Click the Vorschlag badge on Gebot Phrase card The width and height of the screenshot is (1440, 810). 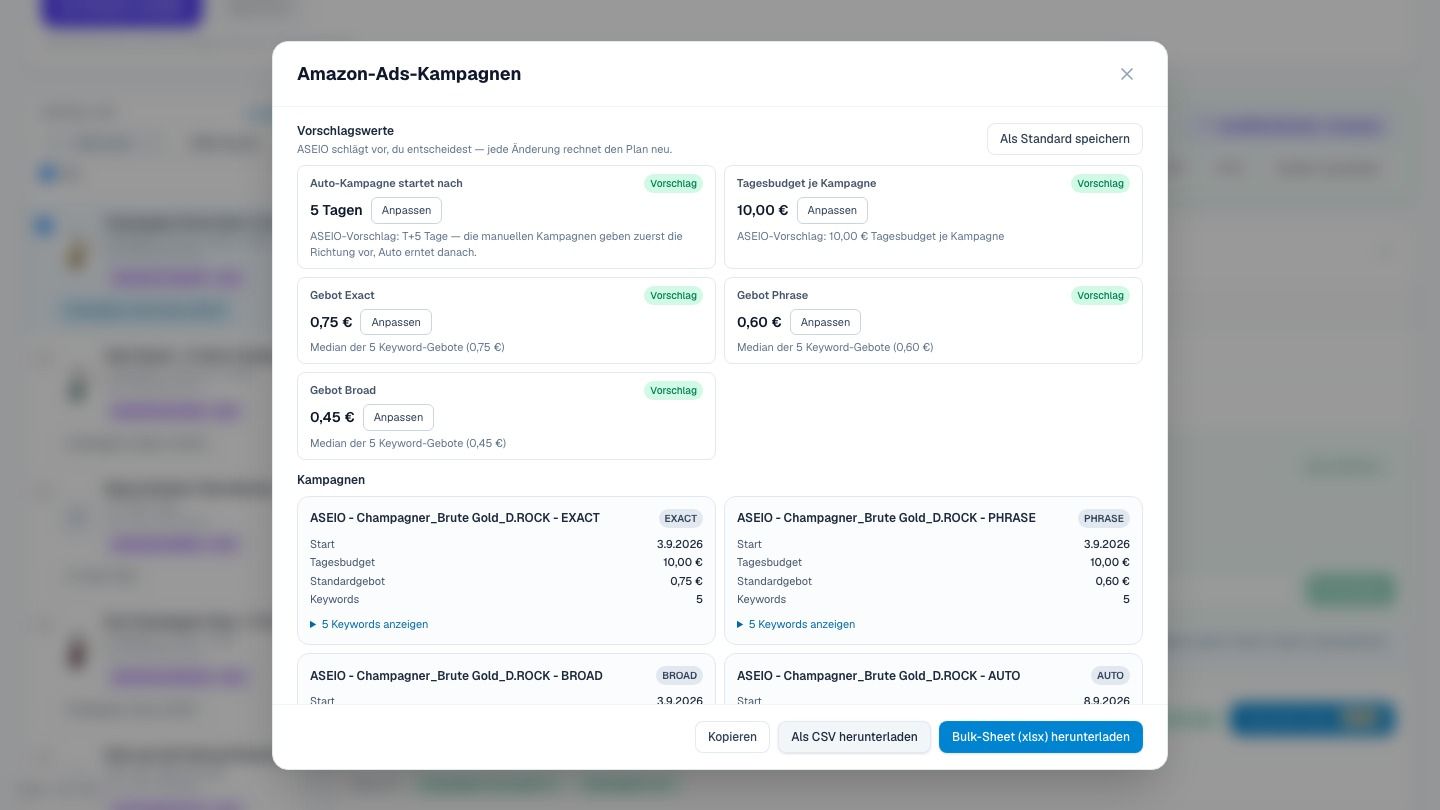1100,295
